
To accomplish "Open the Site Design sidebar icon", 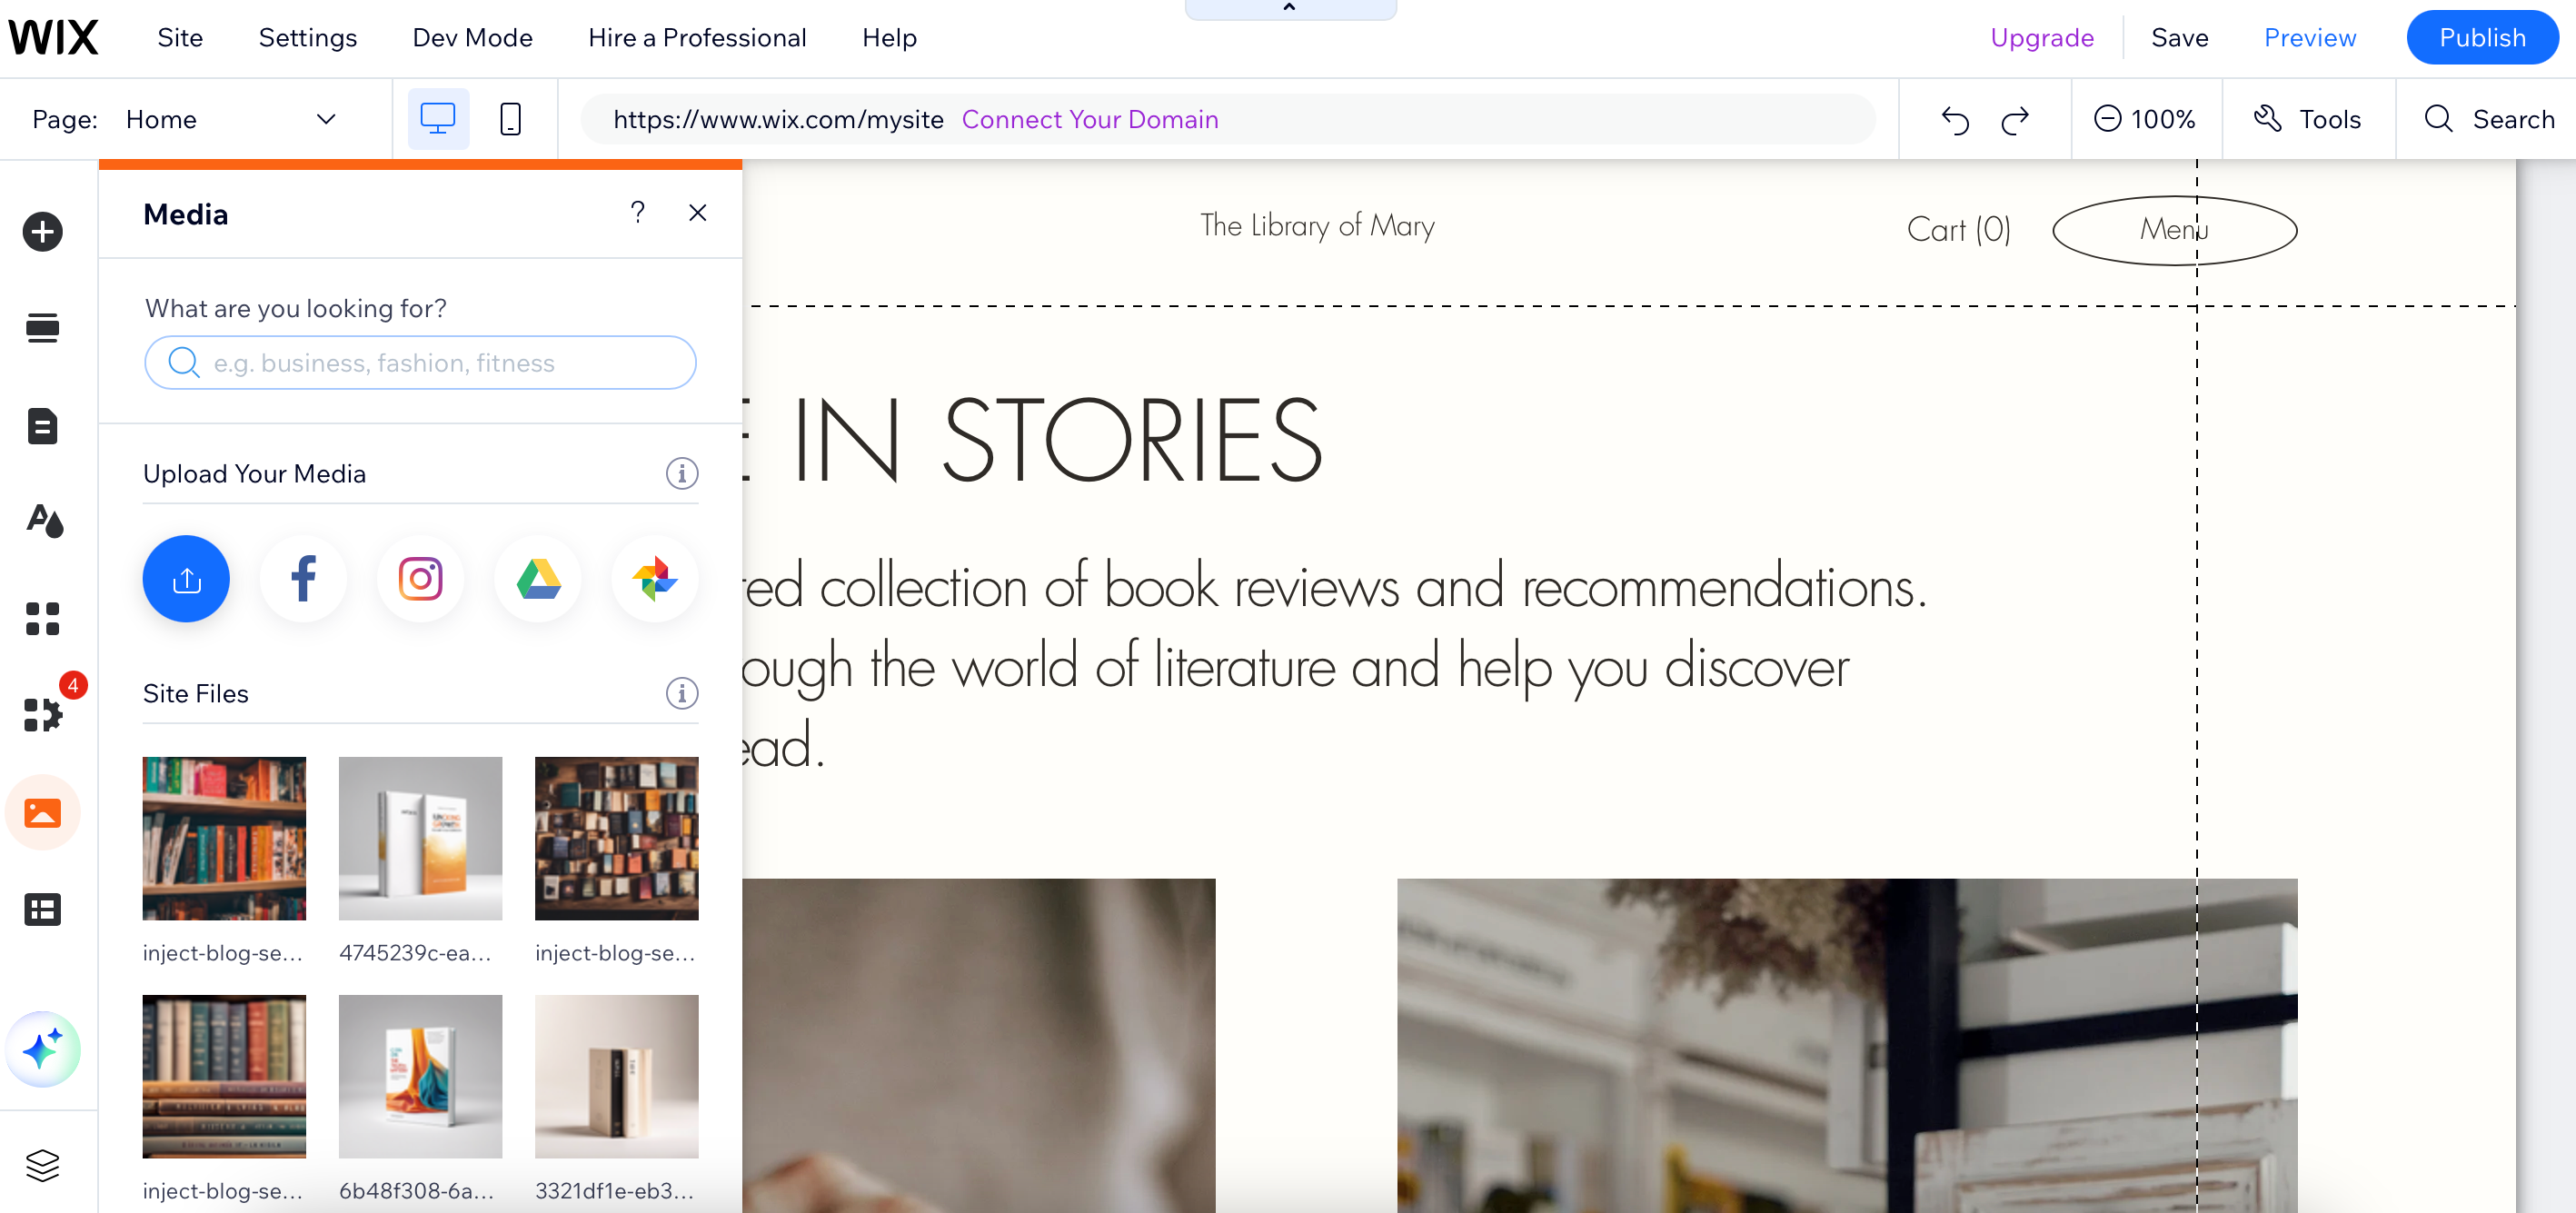I will coord(44,521).
